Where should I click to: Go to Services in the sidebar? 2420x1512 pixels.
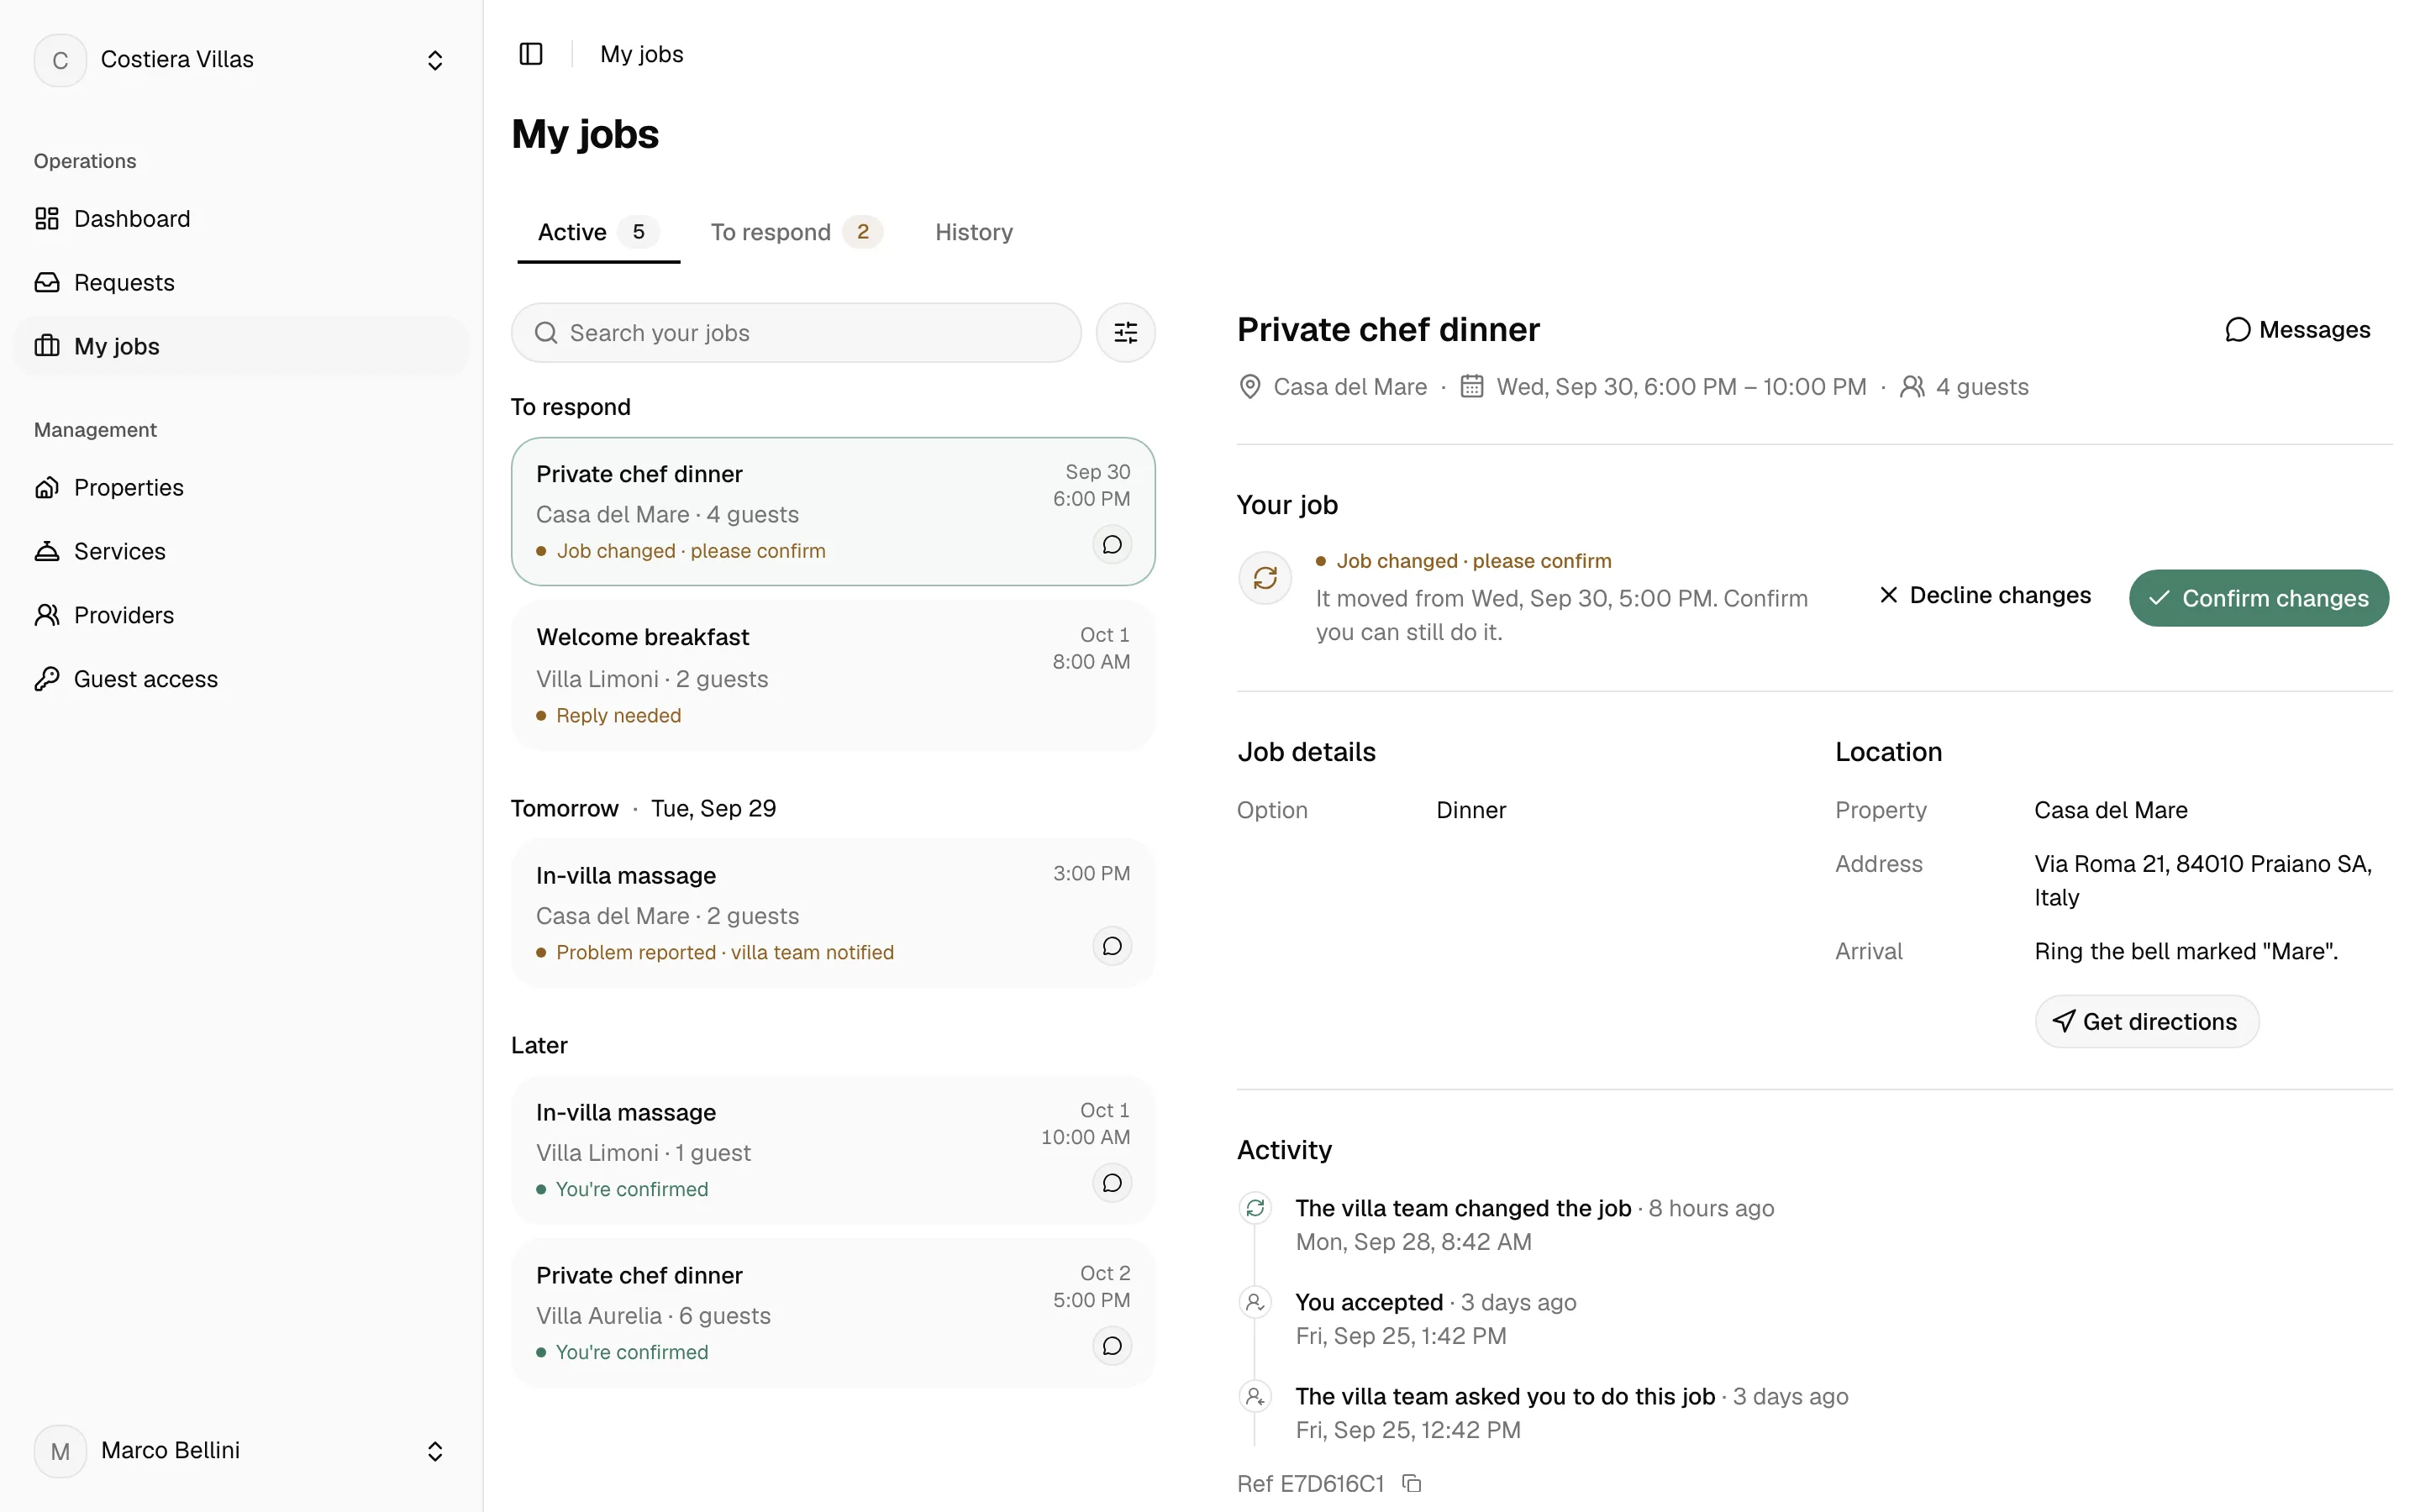click(x=240, y=551)
